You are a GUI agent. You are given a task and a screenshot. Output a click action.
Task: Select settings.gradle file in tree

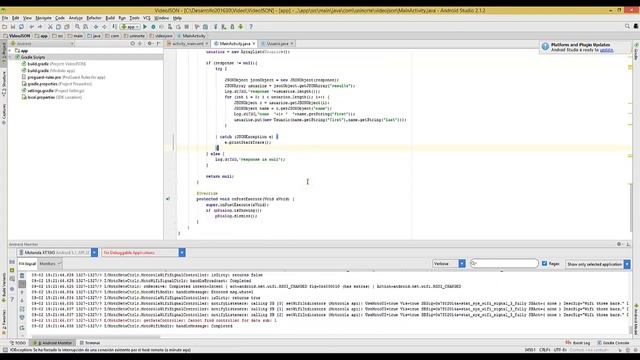(53, 91)
